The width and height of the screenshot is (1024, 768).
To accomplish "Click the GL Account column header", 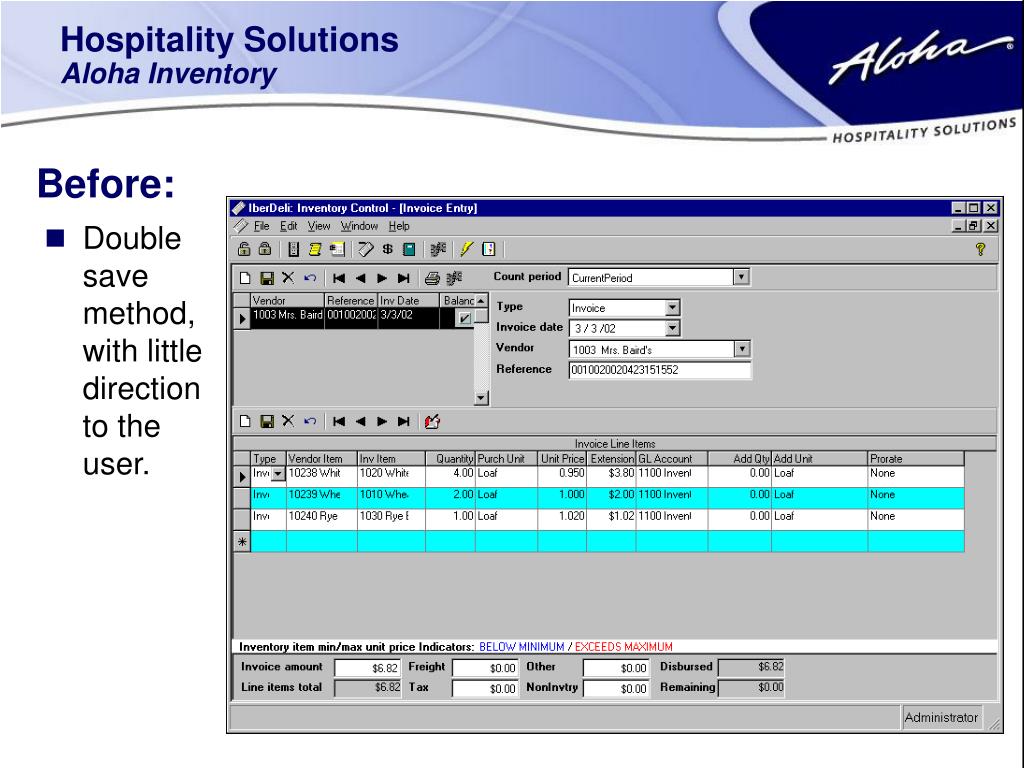I will pos(672,458).
